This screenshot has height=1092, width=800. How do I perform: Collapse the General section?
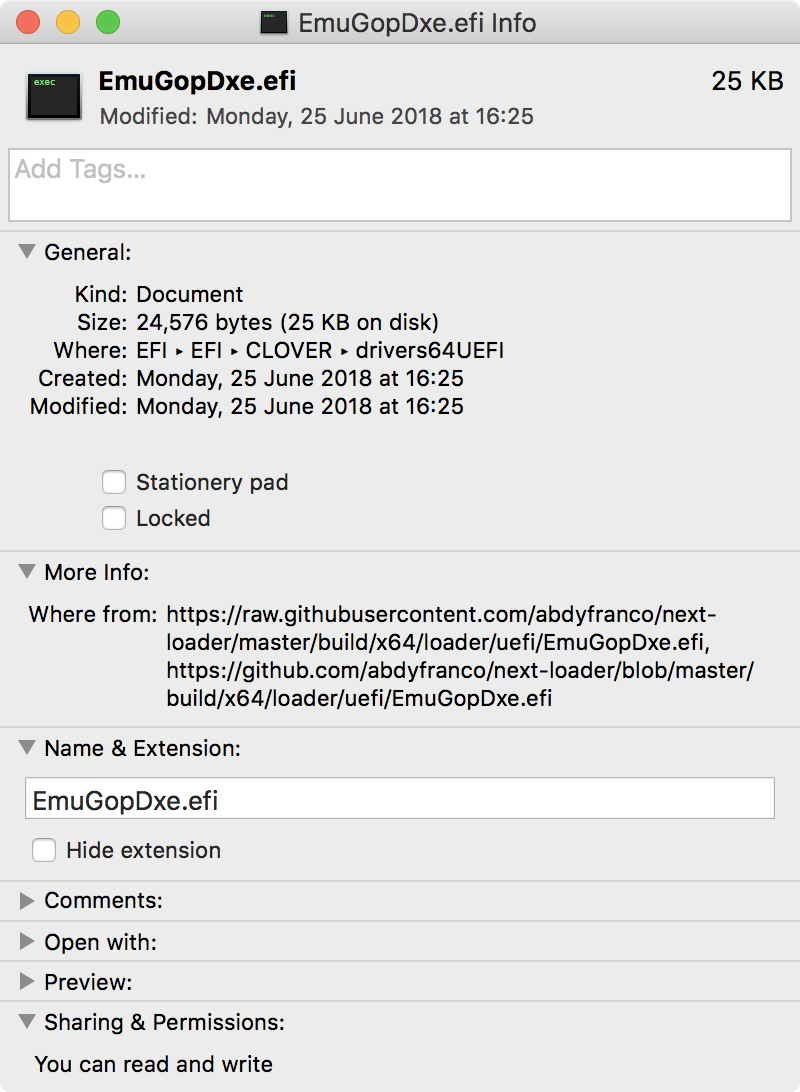(x=27, y=253)
